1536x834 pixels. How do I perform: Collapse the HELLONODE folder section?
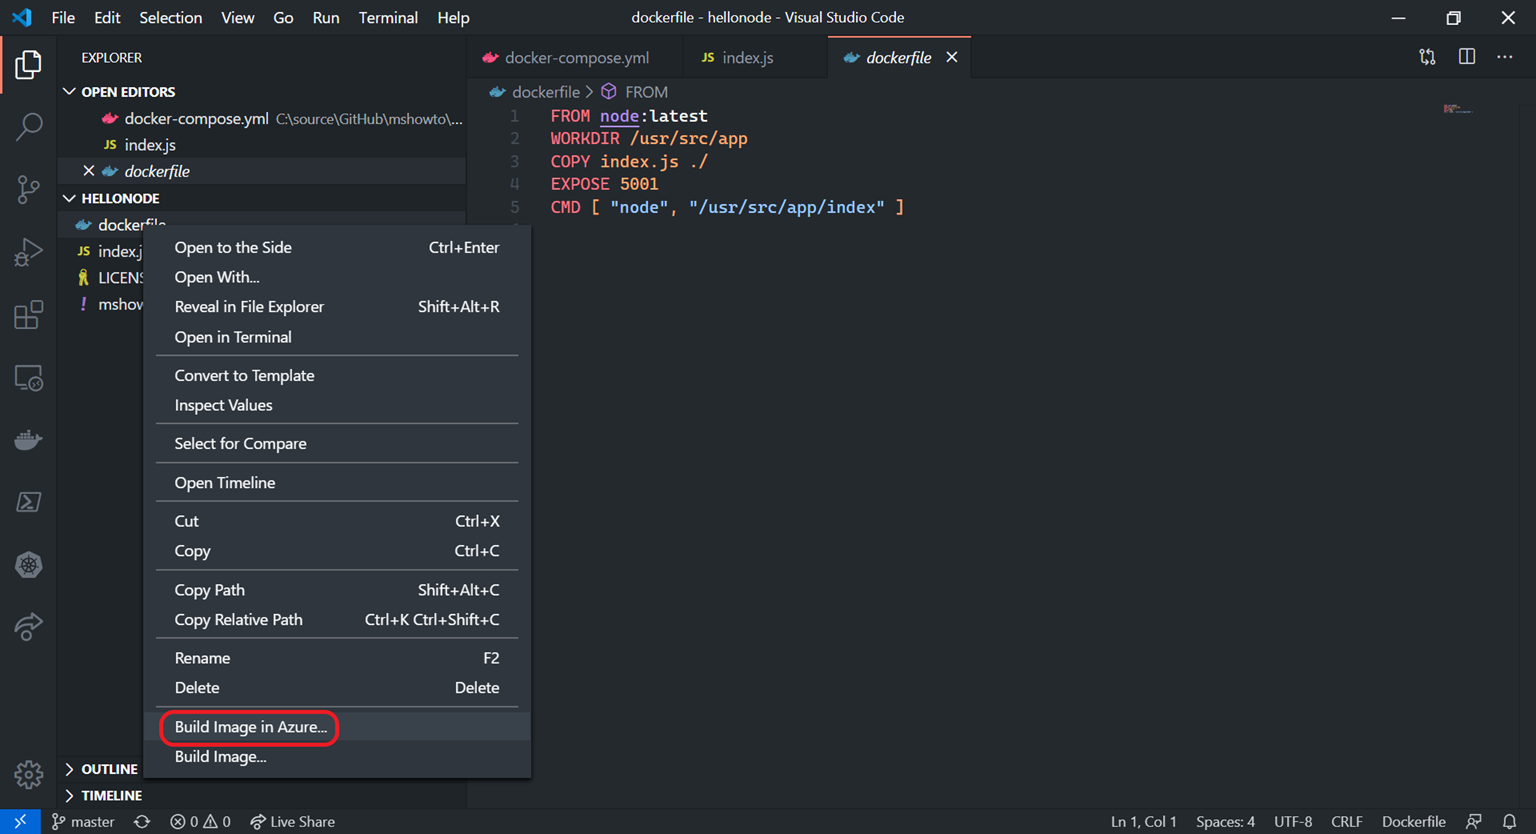point(69,198)
